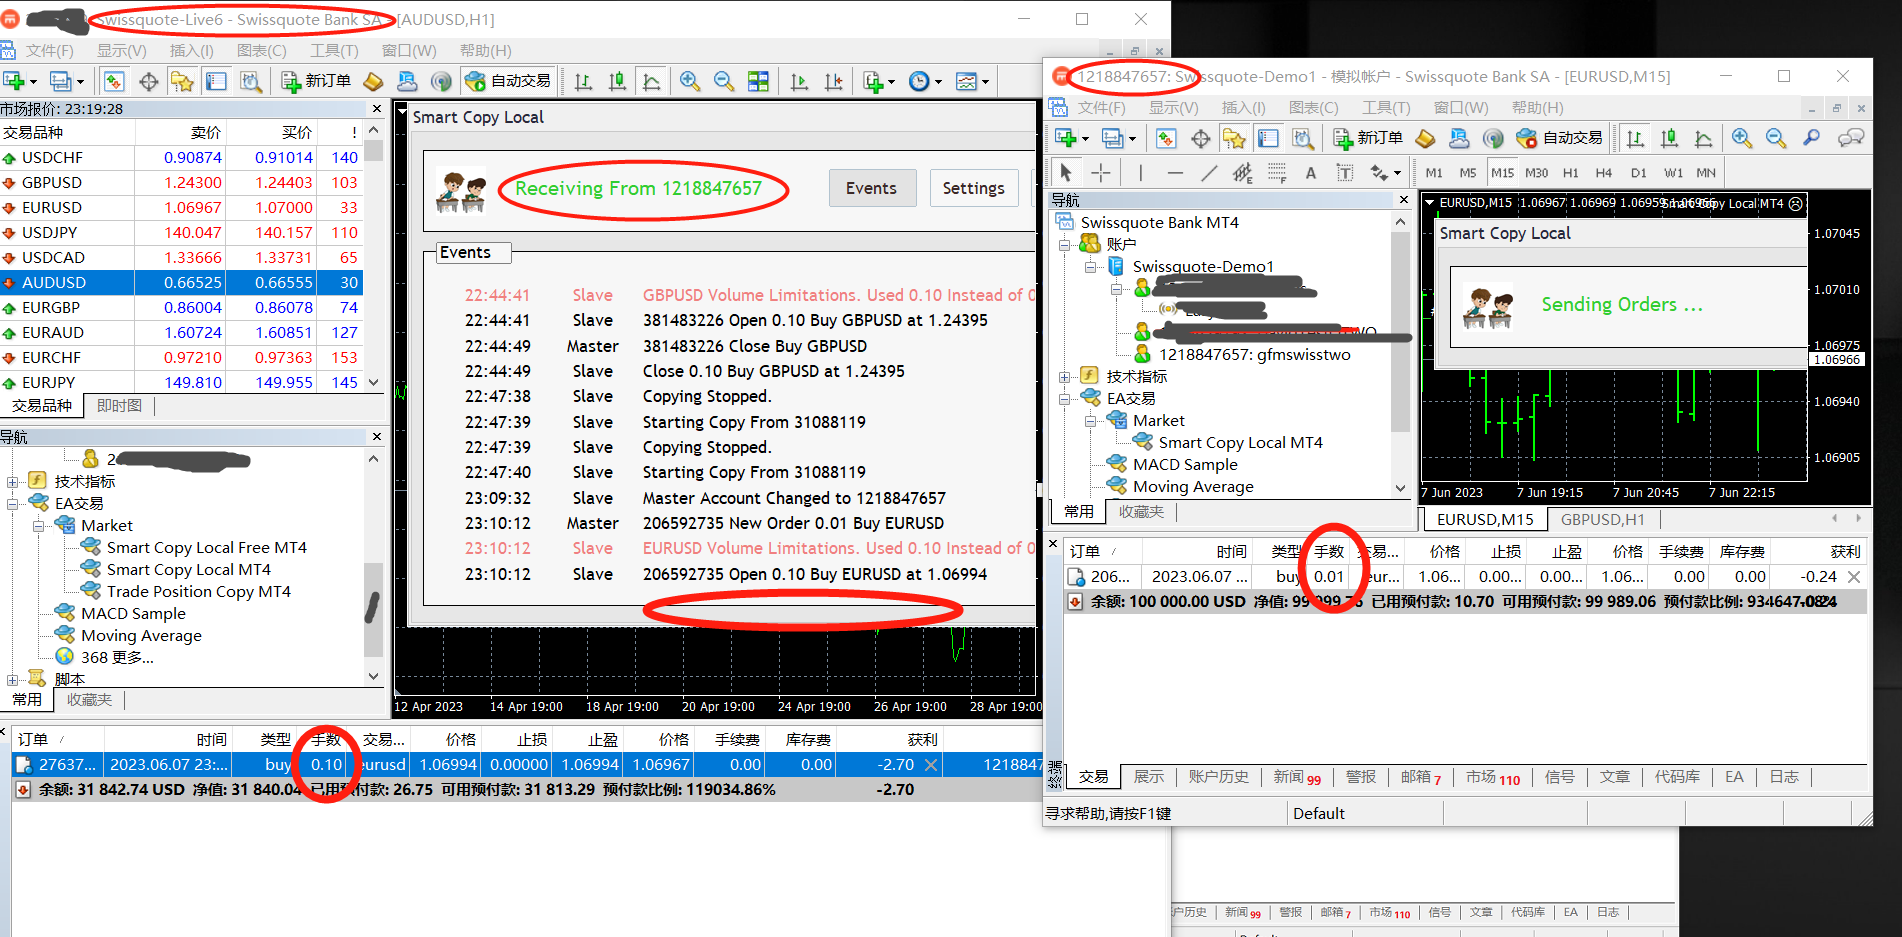Expand 脚本 node in Live6 navigator

[12, 680]
